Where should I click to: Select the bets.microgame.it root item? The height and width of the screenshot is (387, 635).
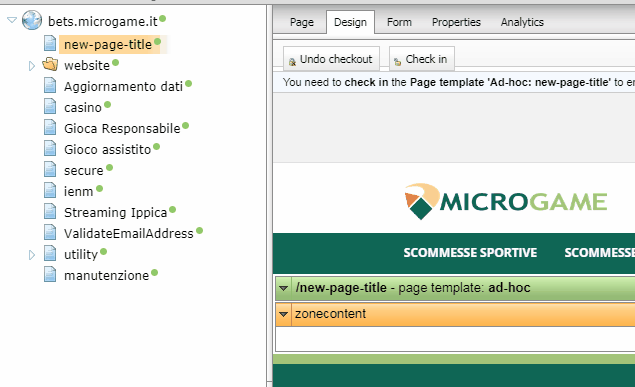102,21
